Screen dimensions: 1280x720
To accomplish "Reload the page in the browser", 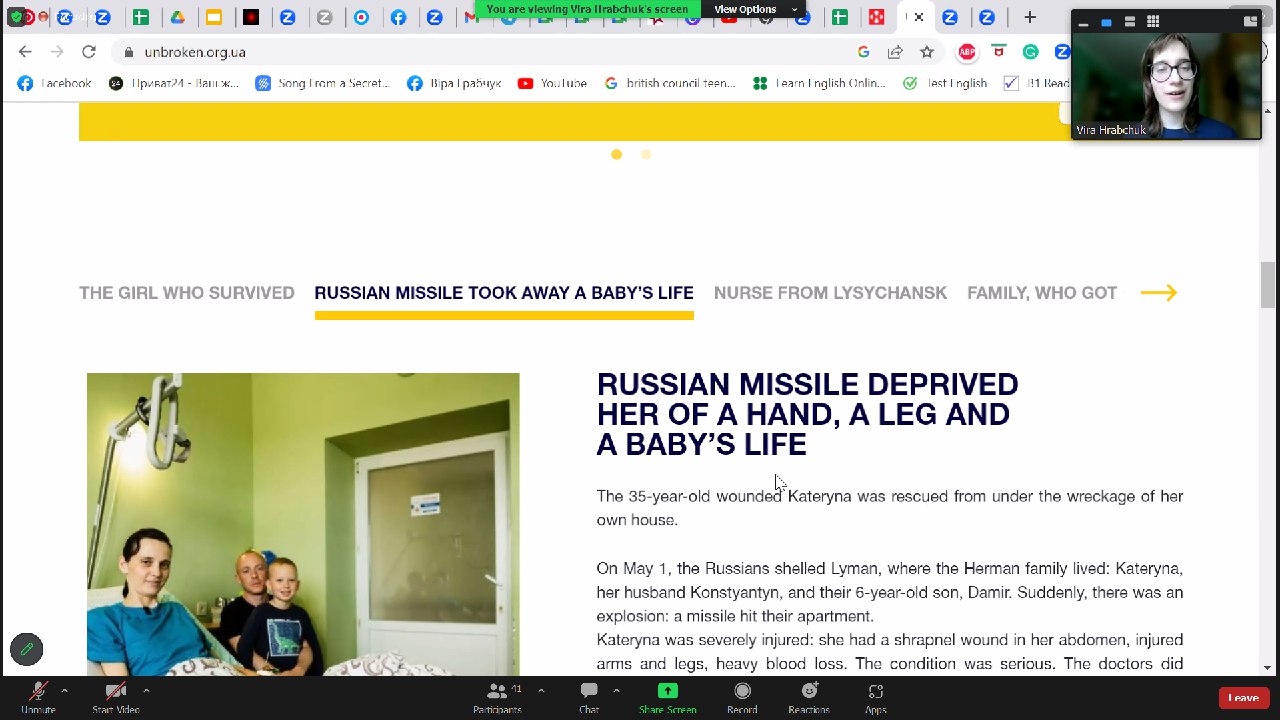I will pyautogui.click(x=89, y=52).
